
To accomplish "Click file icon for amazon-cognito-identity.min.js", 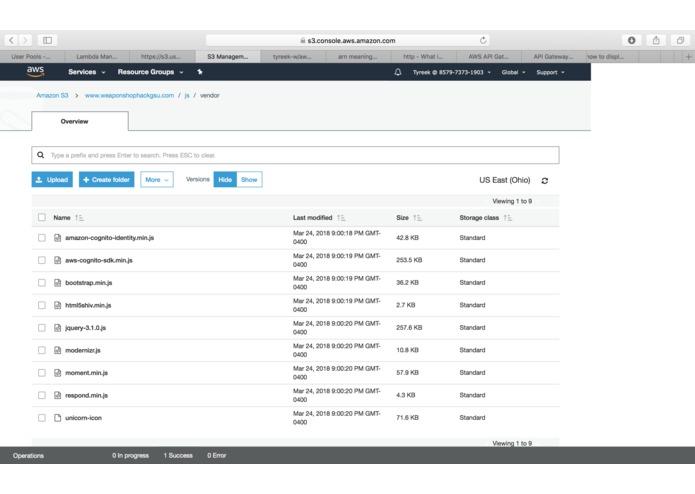I will (58, 238).
